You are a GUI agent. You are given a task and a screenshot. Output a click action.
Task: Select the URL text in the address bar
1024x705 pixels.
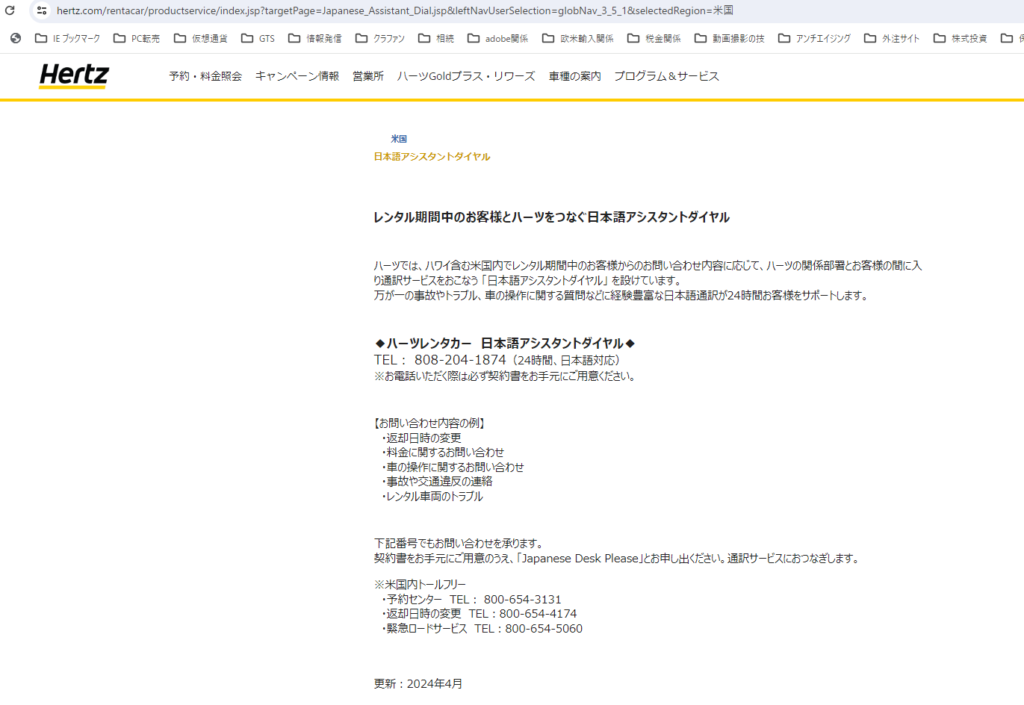pos(394,10)
